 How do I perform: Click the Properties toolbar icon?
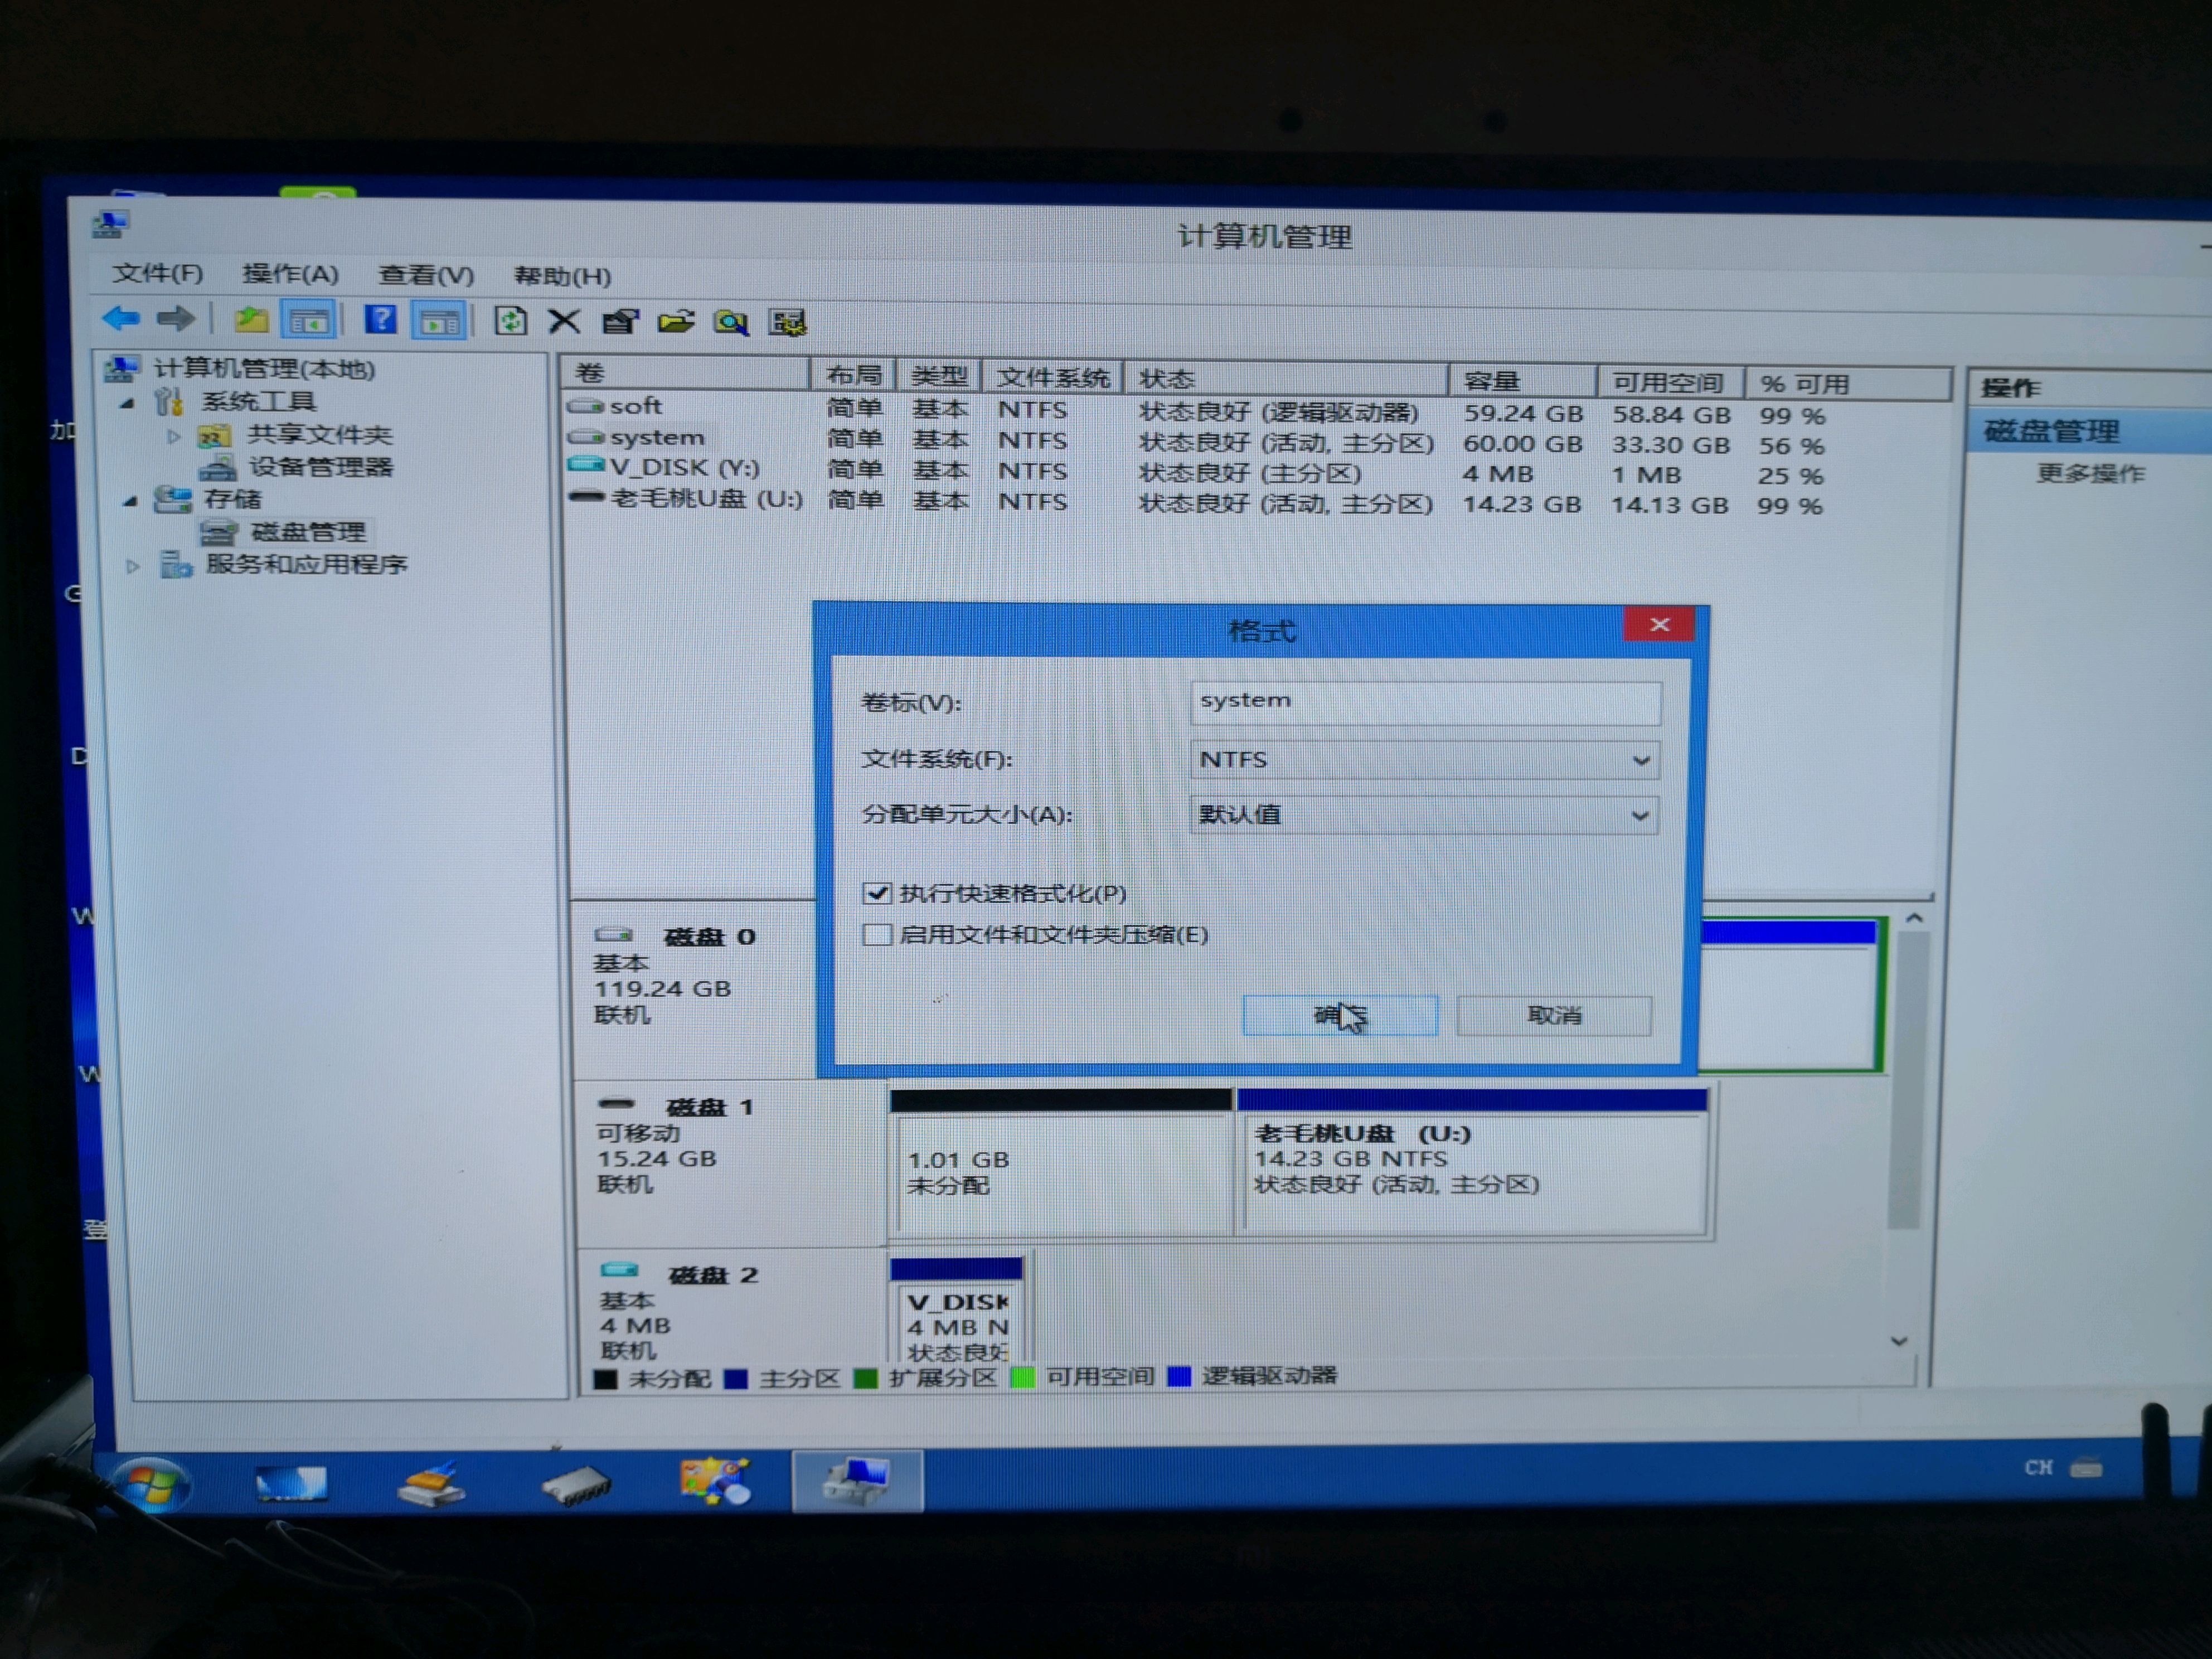tap(620, 322)
